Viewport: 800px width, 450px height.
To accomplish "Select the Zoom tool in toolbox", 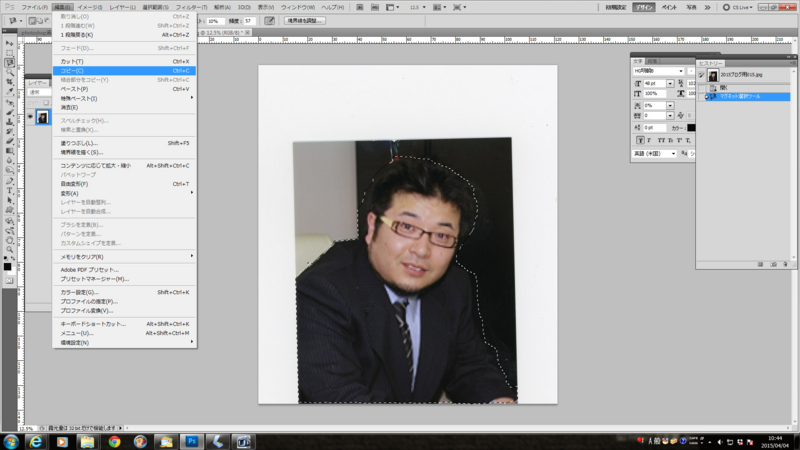I will click(x=10, y=249).
